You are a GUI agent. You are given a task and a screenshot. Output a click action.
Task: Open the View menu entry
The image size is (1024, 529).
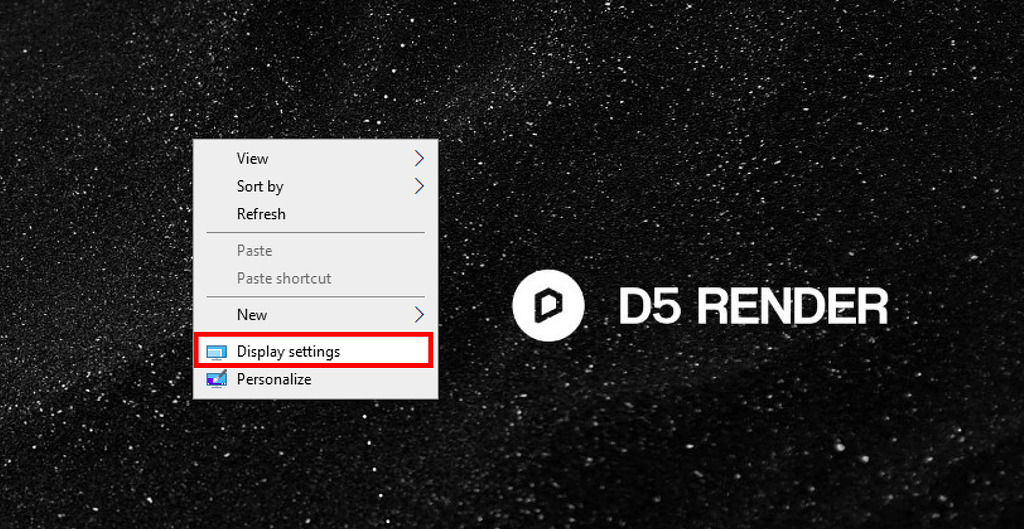click(x=252, y=158)
